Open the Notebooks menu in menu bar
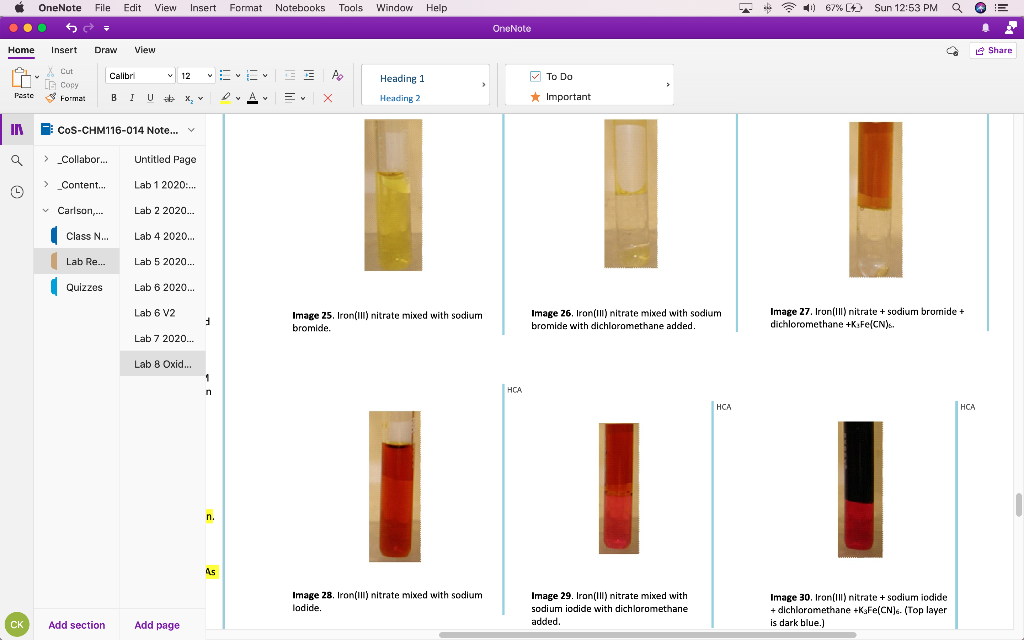The width and height of the screenshot is (1024, 640). (x=300, y=8)
